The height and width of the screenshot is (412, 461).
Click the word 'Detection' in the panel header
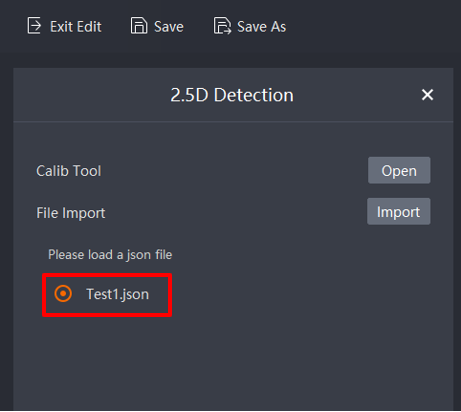254,95
